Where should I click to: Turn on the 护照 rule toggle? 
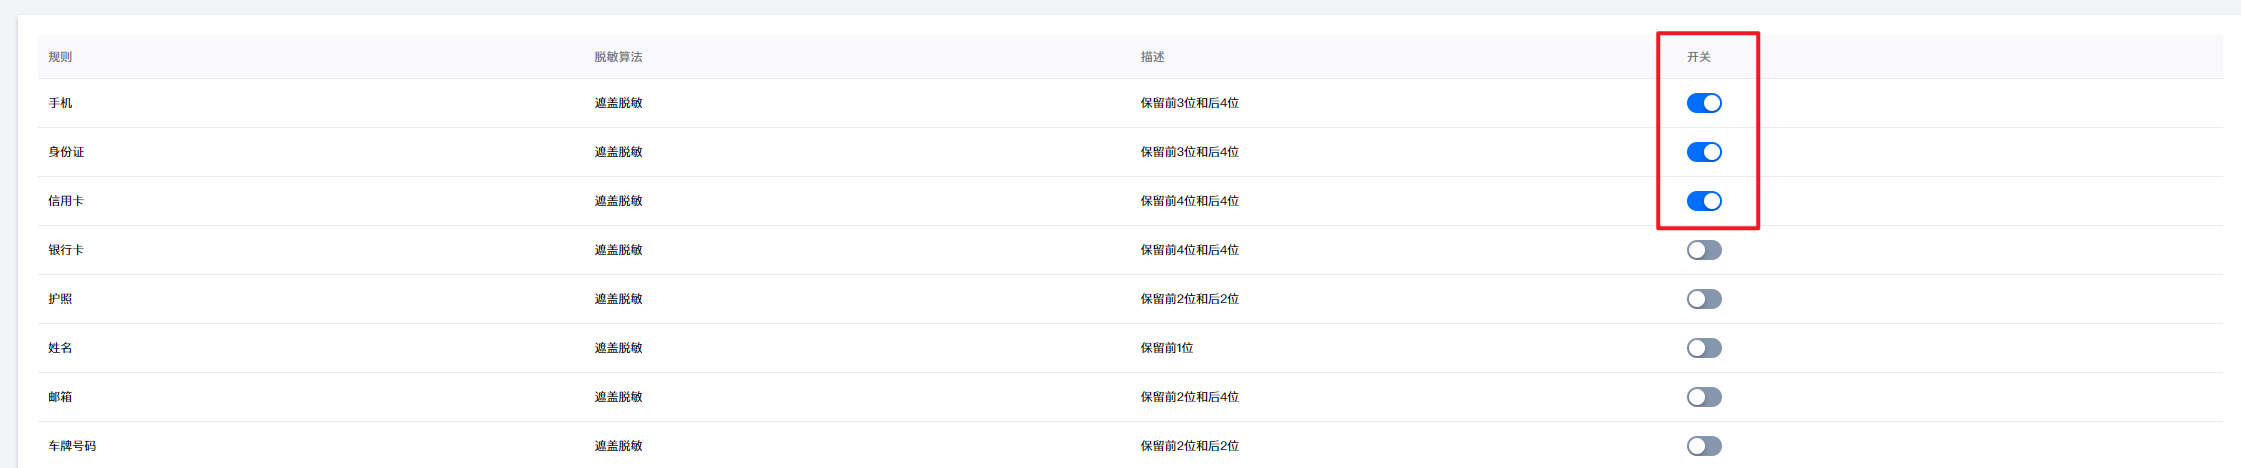click(1704, 299)
